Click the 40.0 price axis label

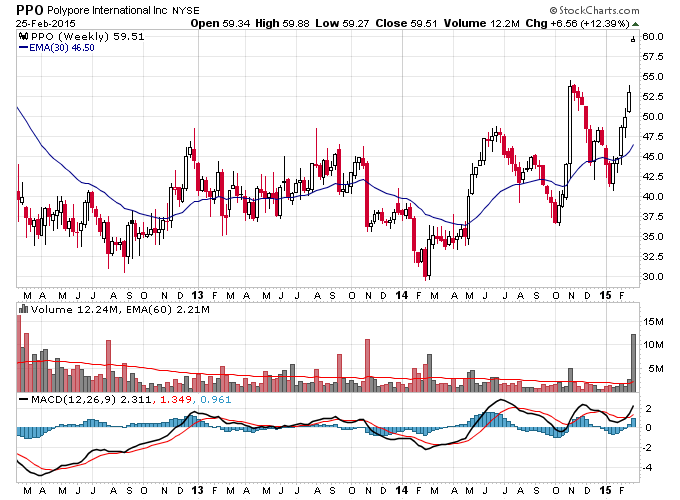coord(653,196)
